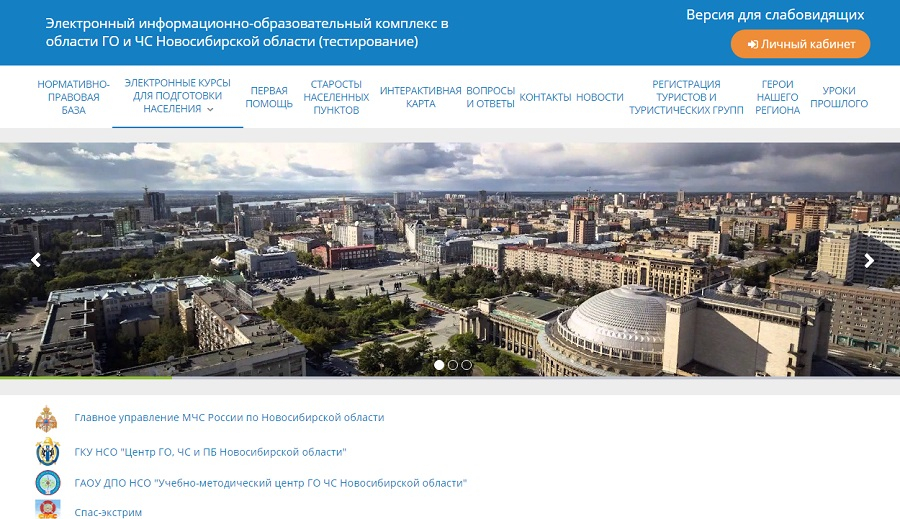Screen dimensions: 900x519
Task: Click the ГАОУ ДПО НСО training center emblem
Action: pyautogui.click(x=47, y=483)
